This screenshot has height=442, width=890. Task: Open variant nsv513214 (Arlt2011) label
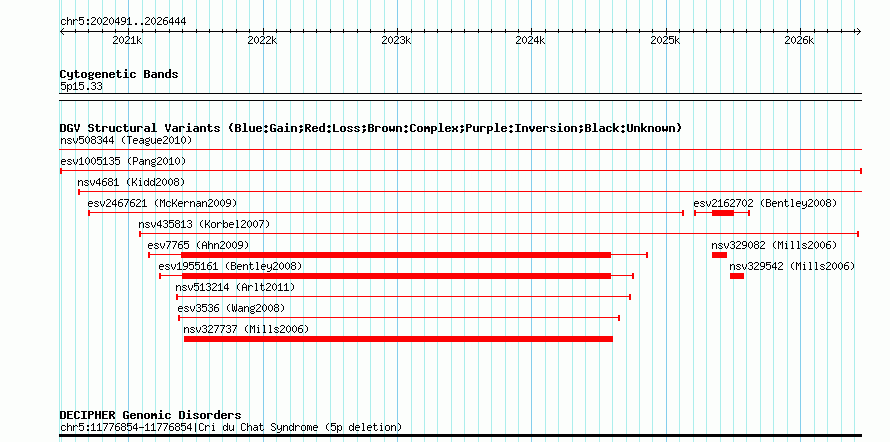click(236, 287)
